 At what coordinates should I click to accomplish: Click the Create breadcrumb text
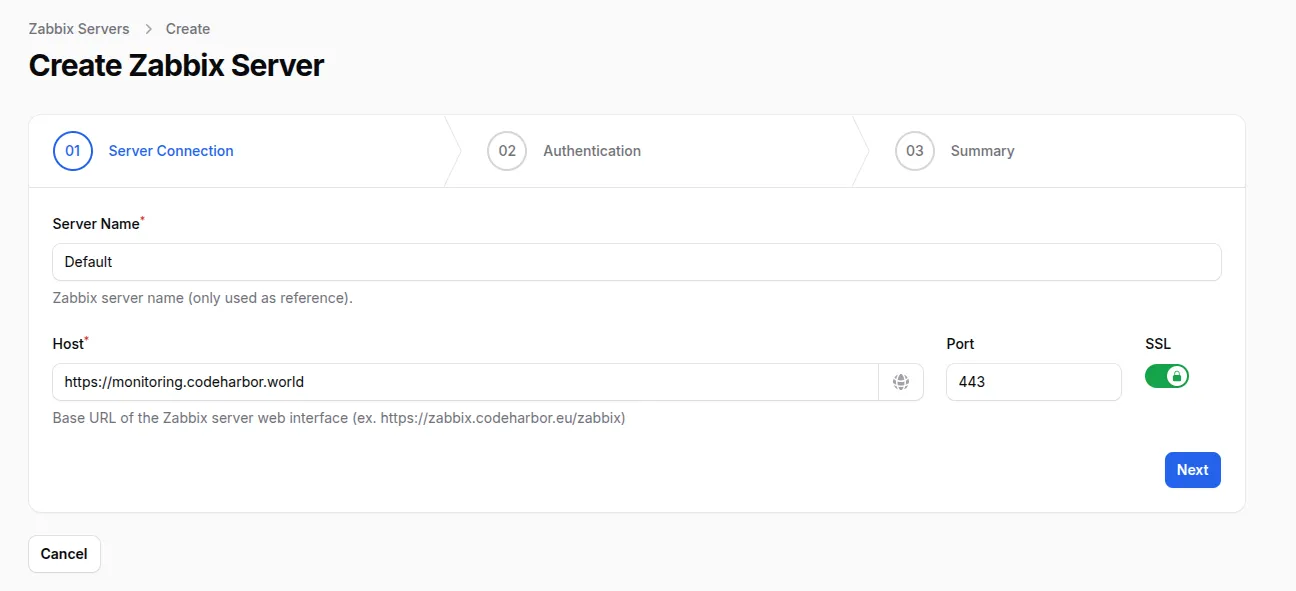[188, 29]
